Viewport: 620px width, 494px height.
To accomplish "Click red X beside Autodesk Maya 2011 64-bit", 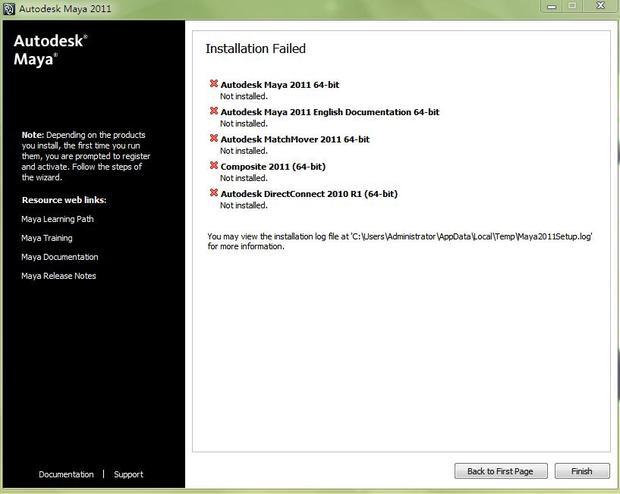I will tap(213, 84).
